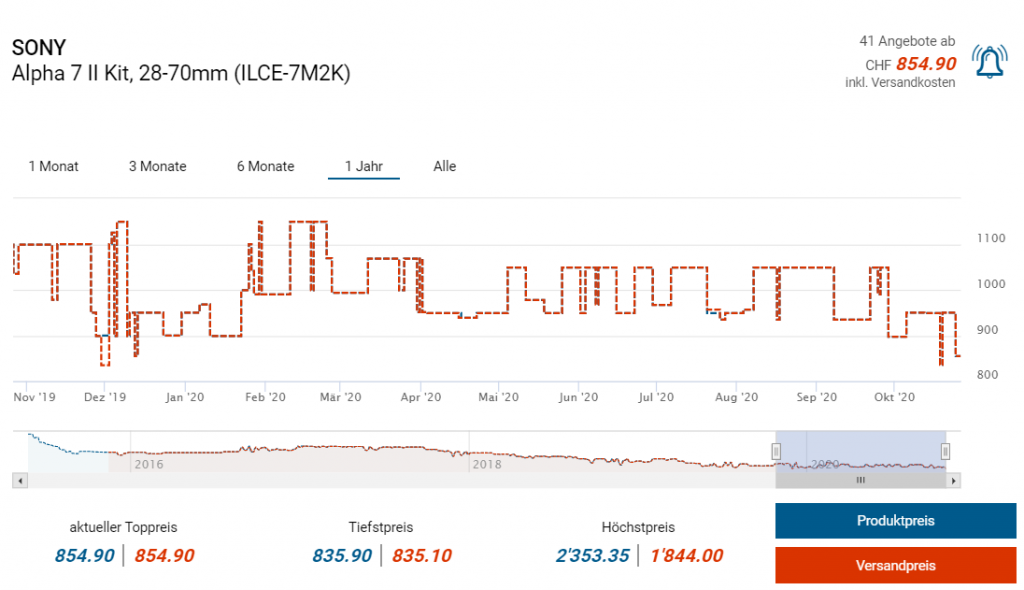Click the 2016 area in the navigator

tap(148, 464)
